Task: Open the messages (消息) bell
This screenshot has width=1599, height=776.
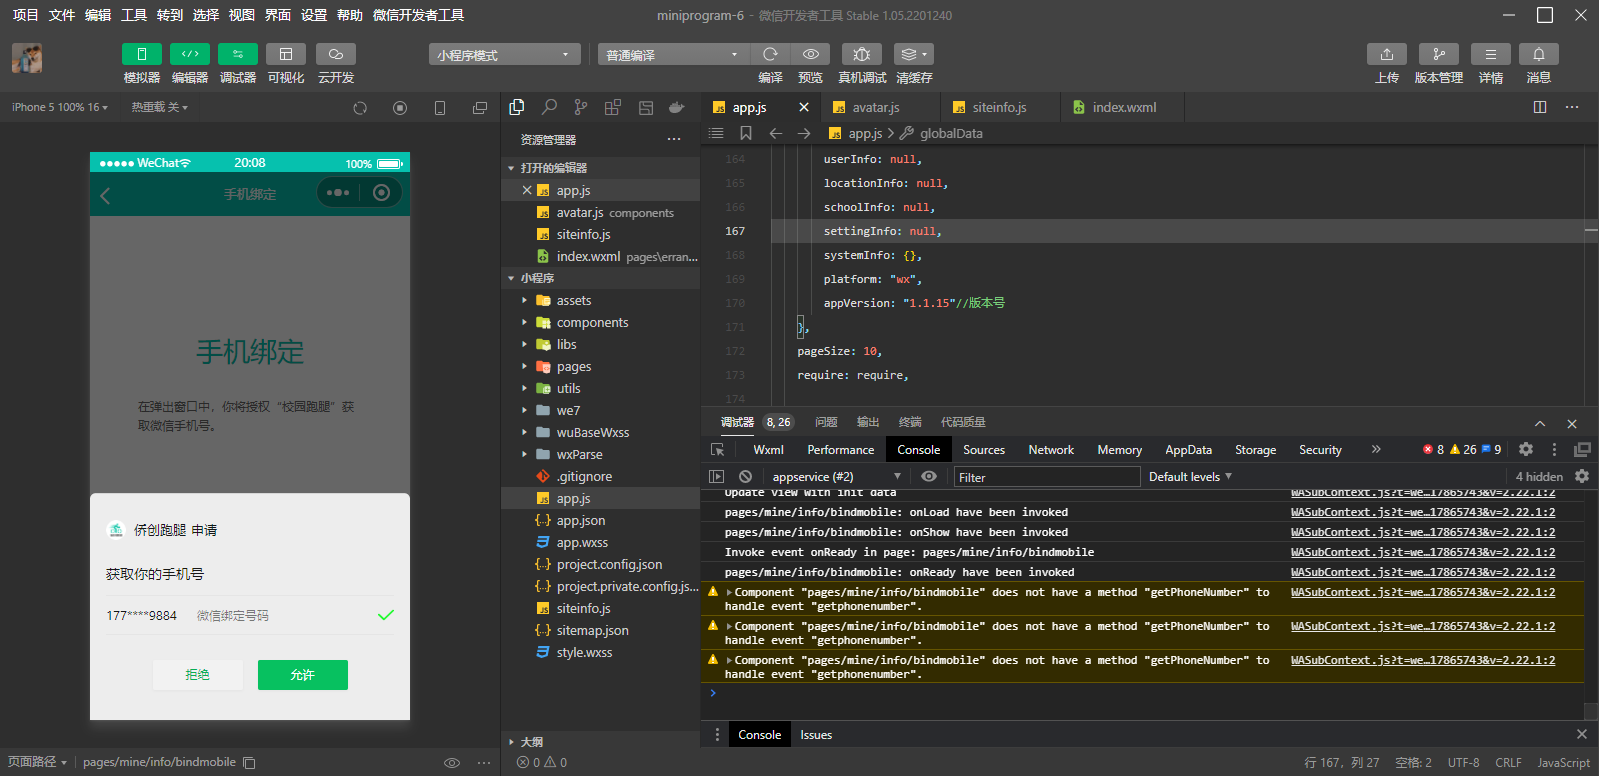Action: coord(1539,54)
